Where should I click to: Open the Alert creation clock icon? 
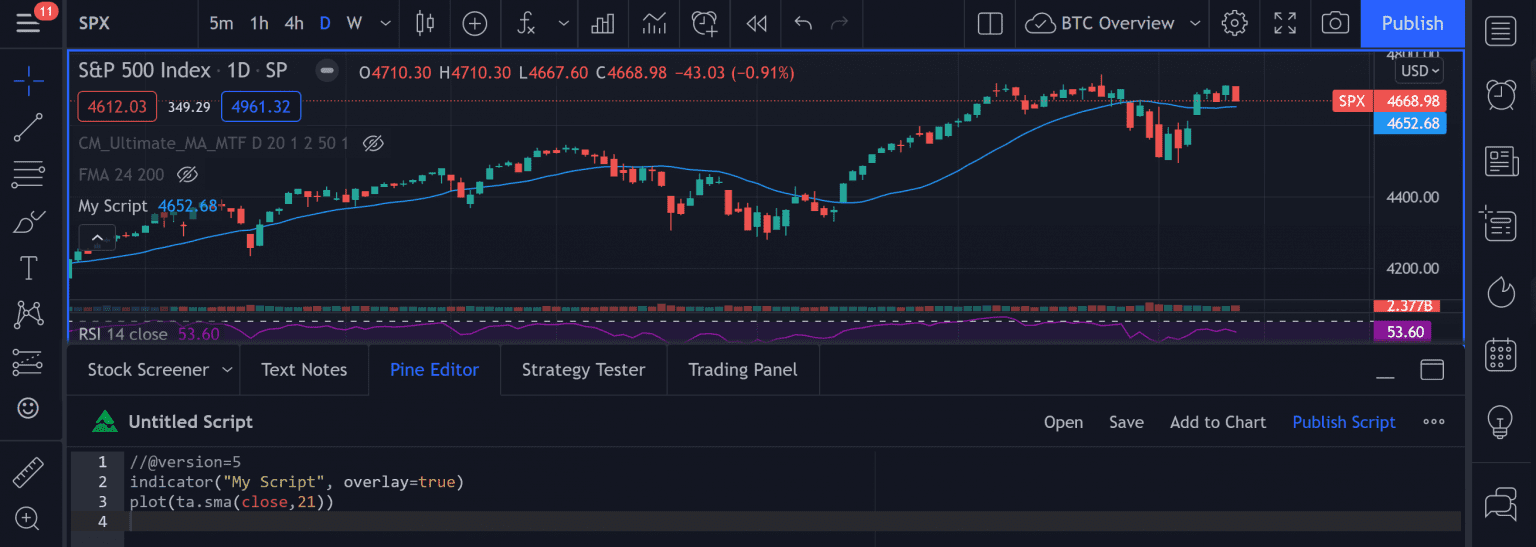click(705, 23)
